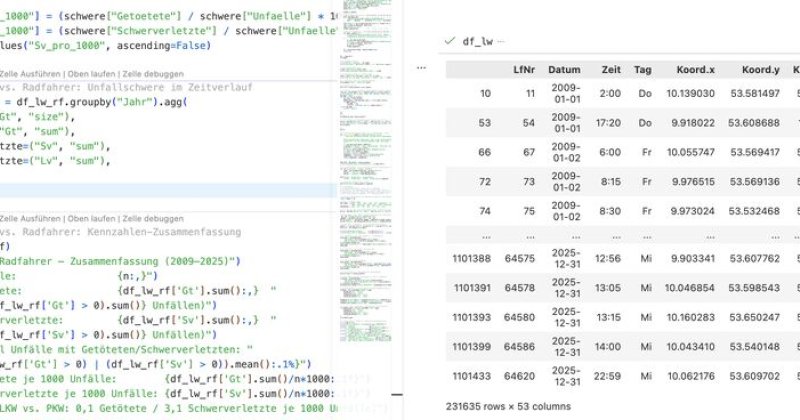Click Koord.x value 10.139030
The image size is (800, 420).
tap(690, 93)
